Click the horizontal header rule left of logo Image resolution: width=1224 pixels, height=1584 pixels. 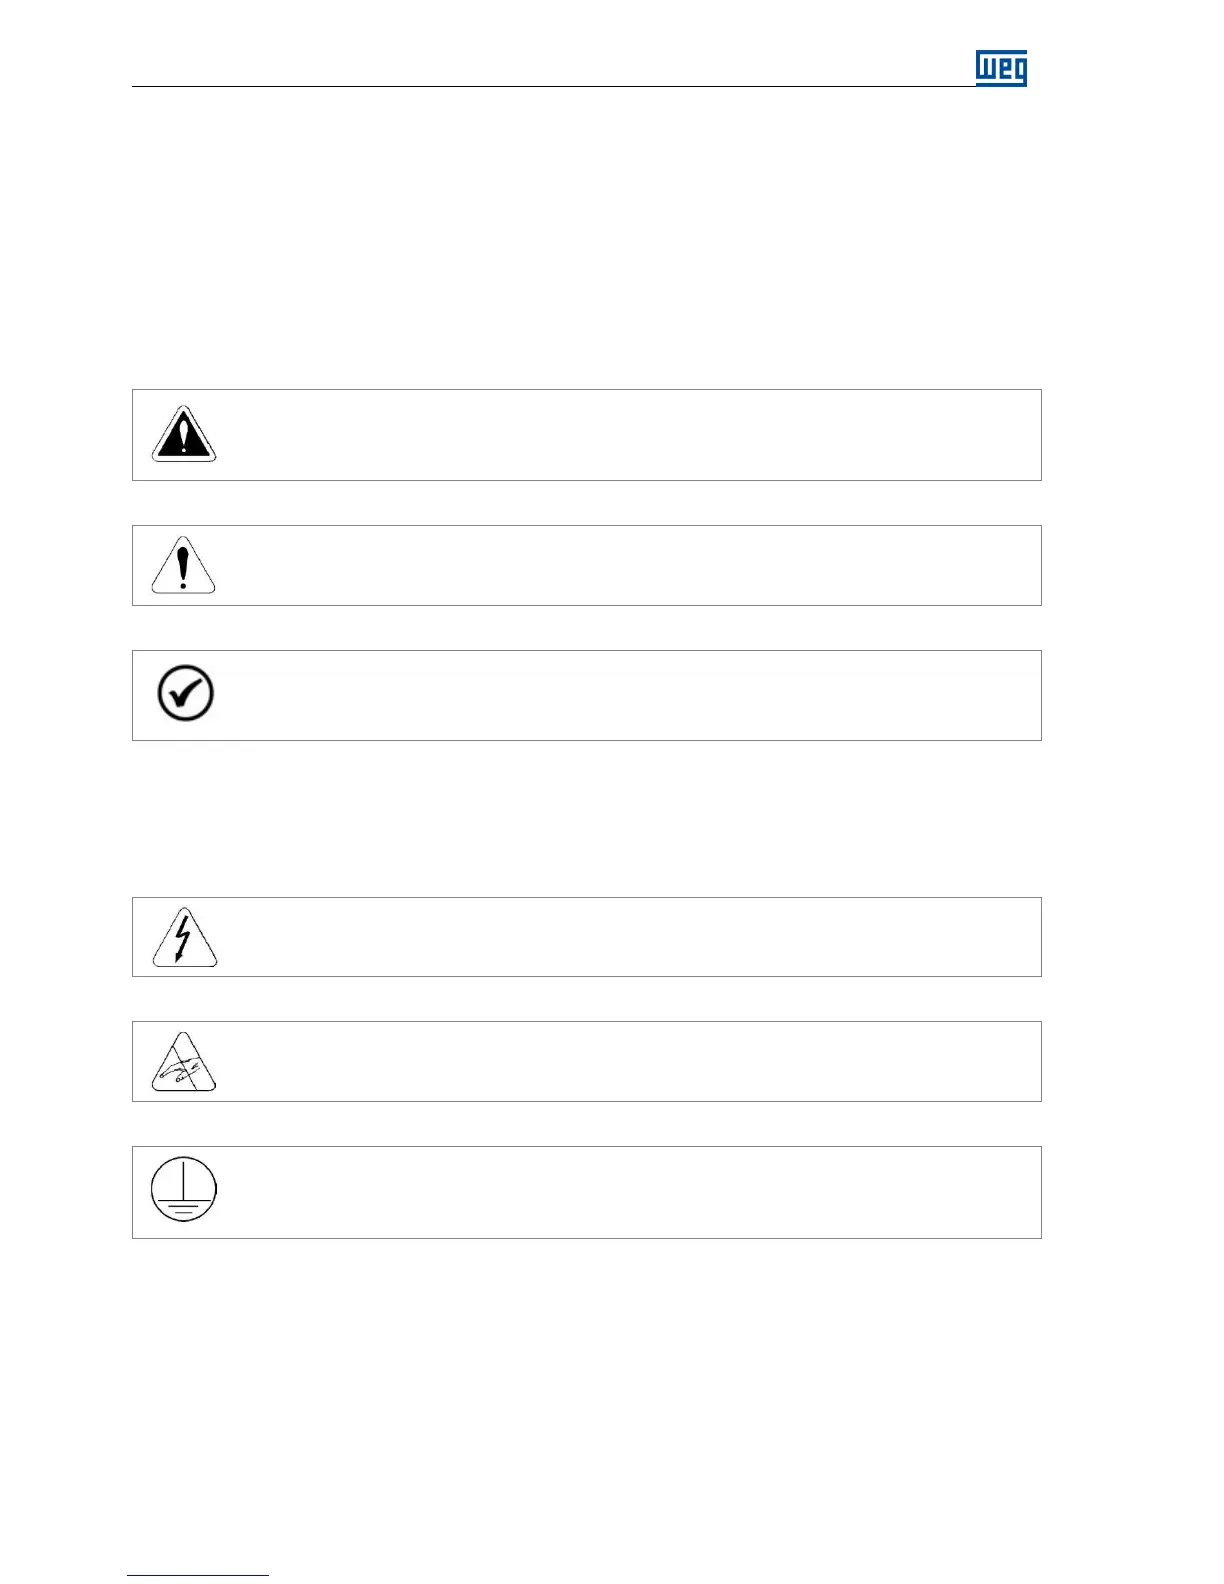click(x=550, y=86)
